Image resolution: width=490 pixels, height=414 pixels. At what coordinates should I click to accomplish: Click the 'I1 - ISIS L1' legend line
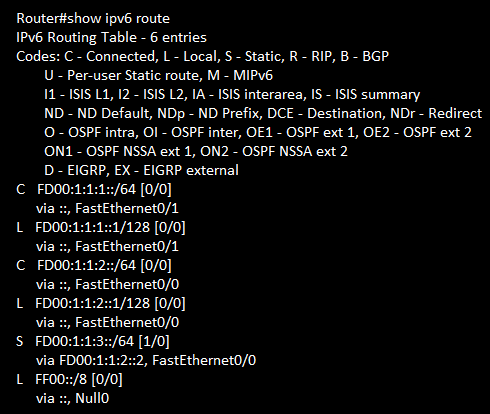point(232,94)
